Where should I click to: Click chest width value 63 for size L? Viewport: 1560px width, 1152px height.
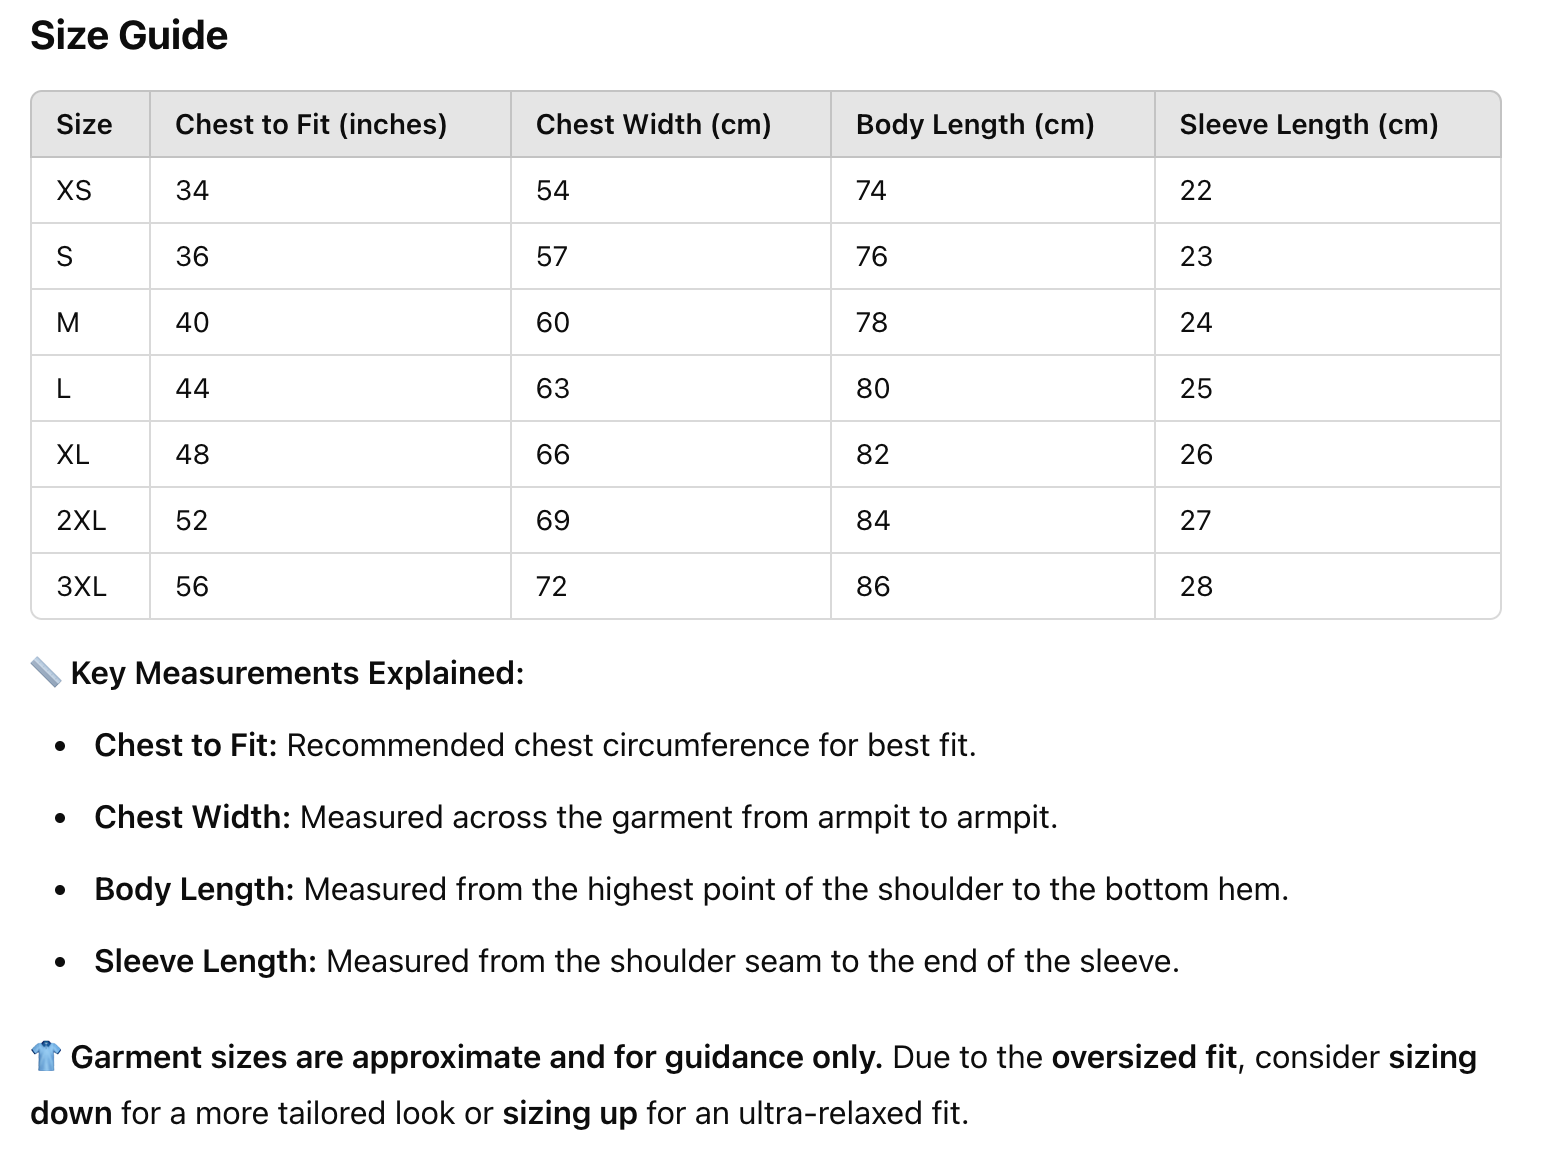coord(553,389)
